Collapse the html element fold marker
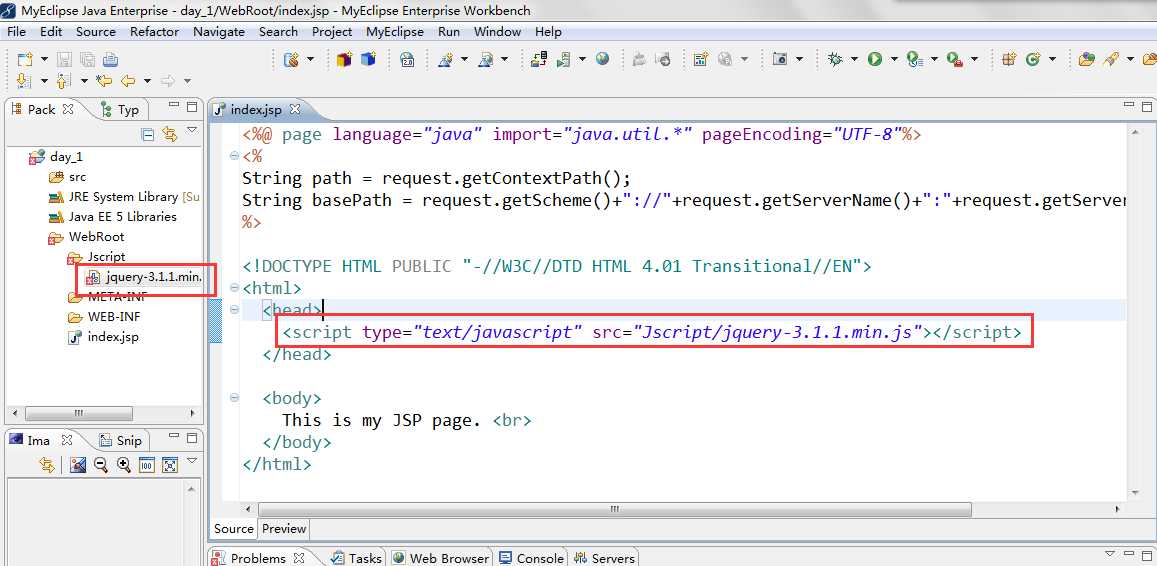This screenshot has width=1157, height=566. [235, 288]
